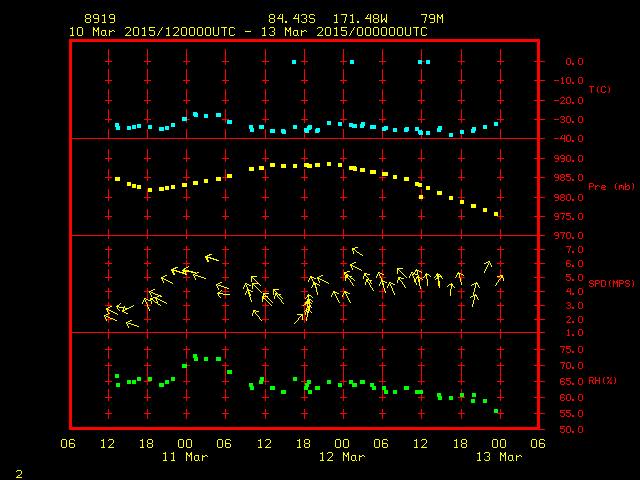Image resolution: width=640 pixels, height=480 pixels.
Task: Click the "70.0" humidity tick value
Action: click(x=571, y=366)
